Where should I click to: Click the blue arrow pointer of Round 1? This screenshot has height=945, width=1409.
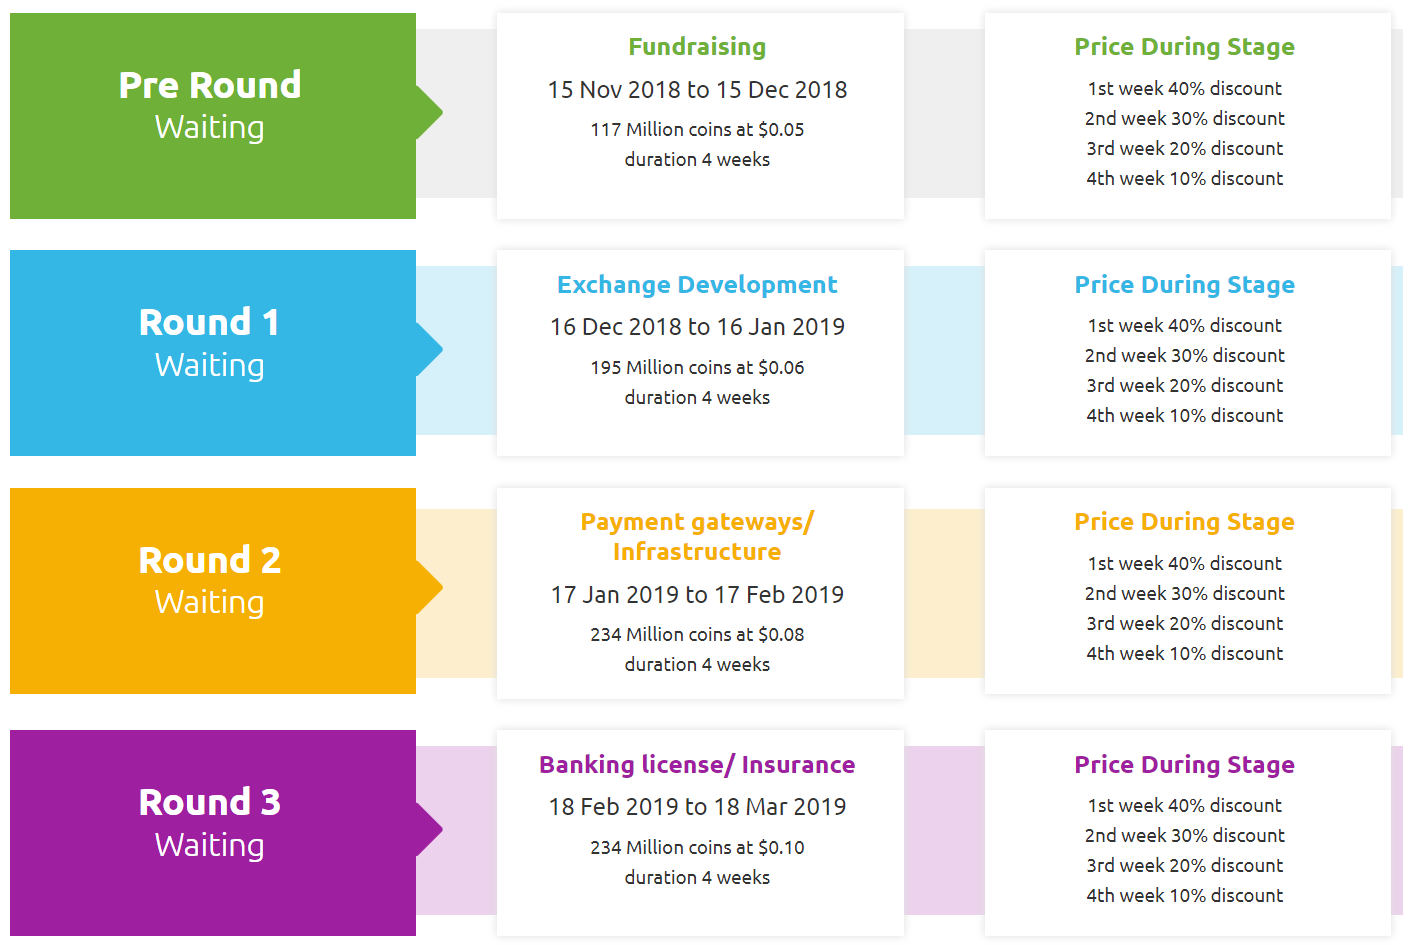pyautogui.click(x=430, y=349)
